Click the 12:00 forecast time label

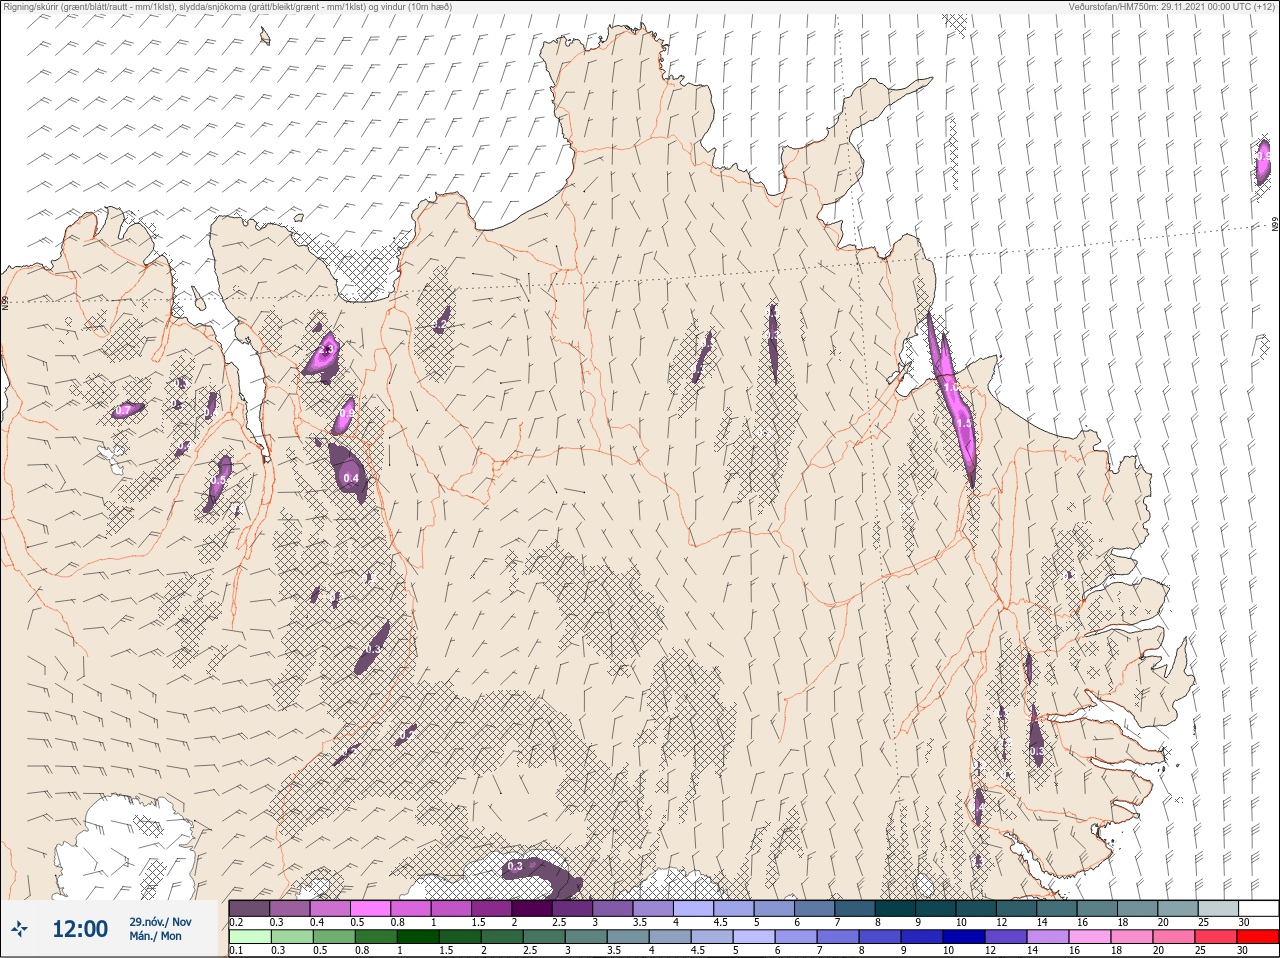80,929
